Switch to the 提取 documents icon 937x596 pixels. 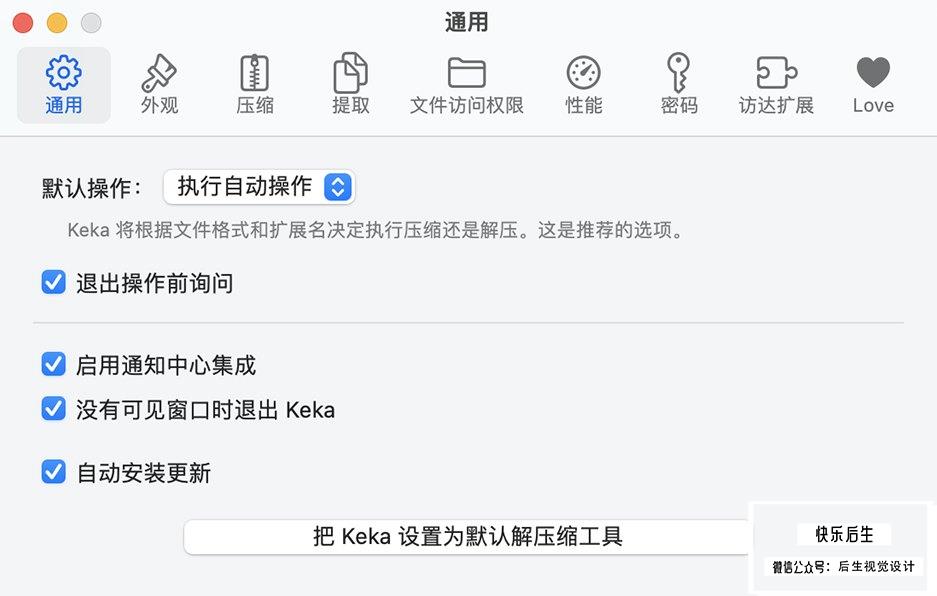click(350, 73)
